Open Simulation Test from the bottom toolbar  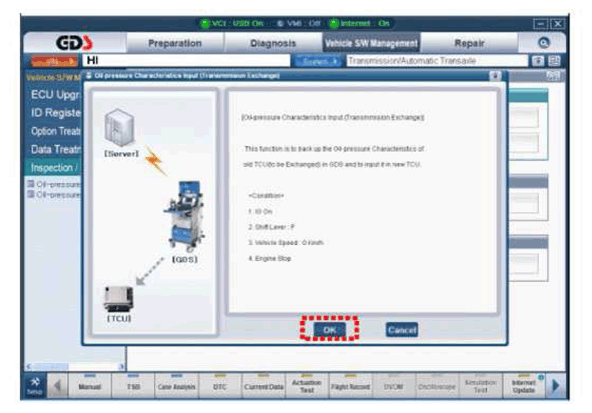480,386
